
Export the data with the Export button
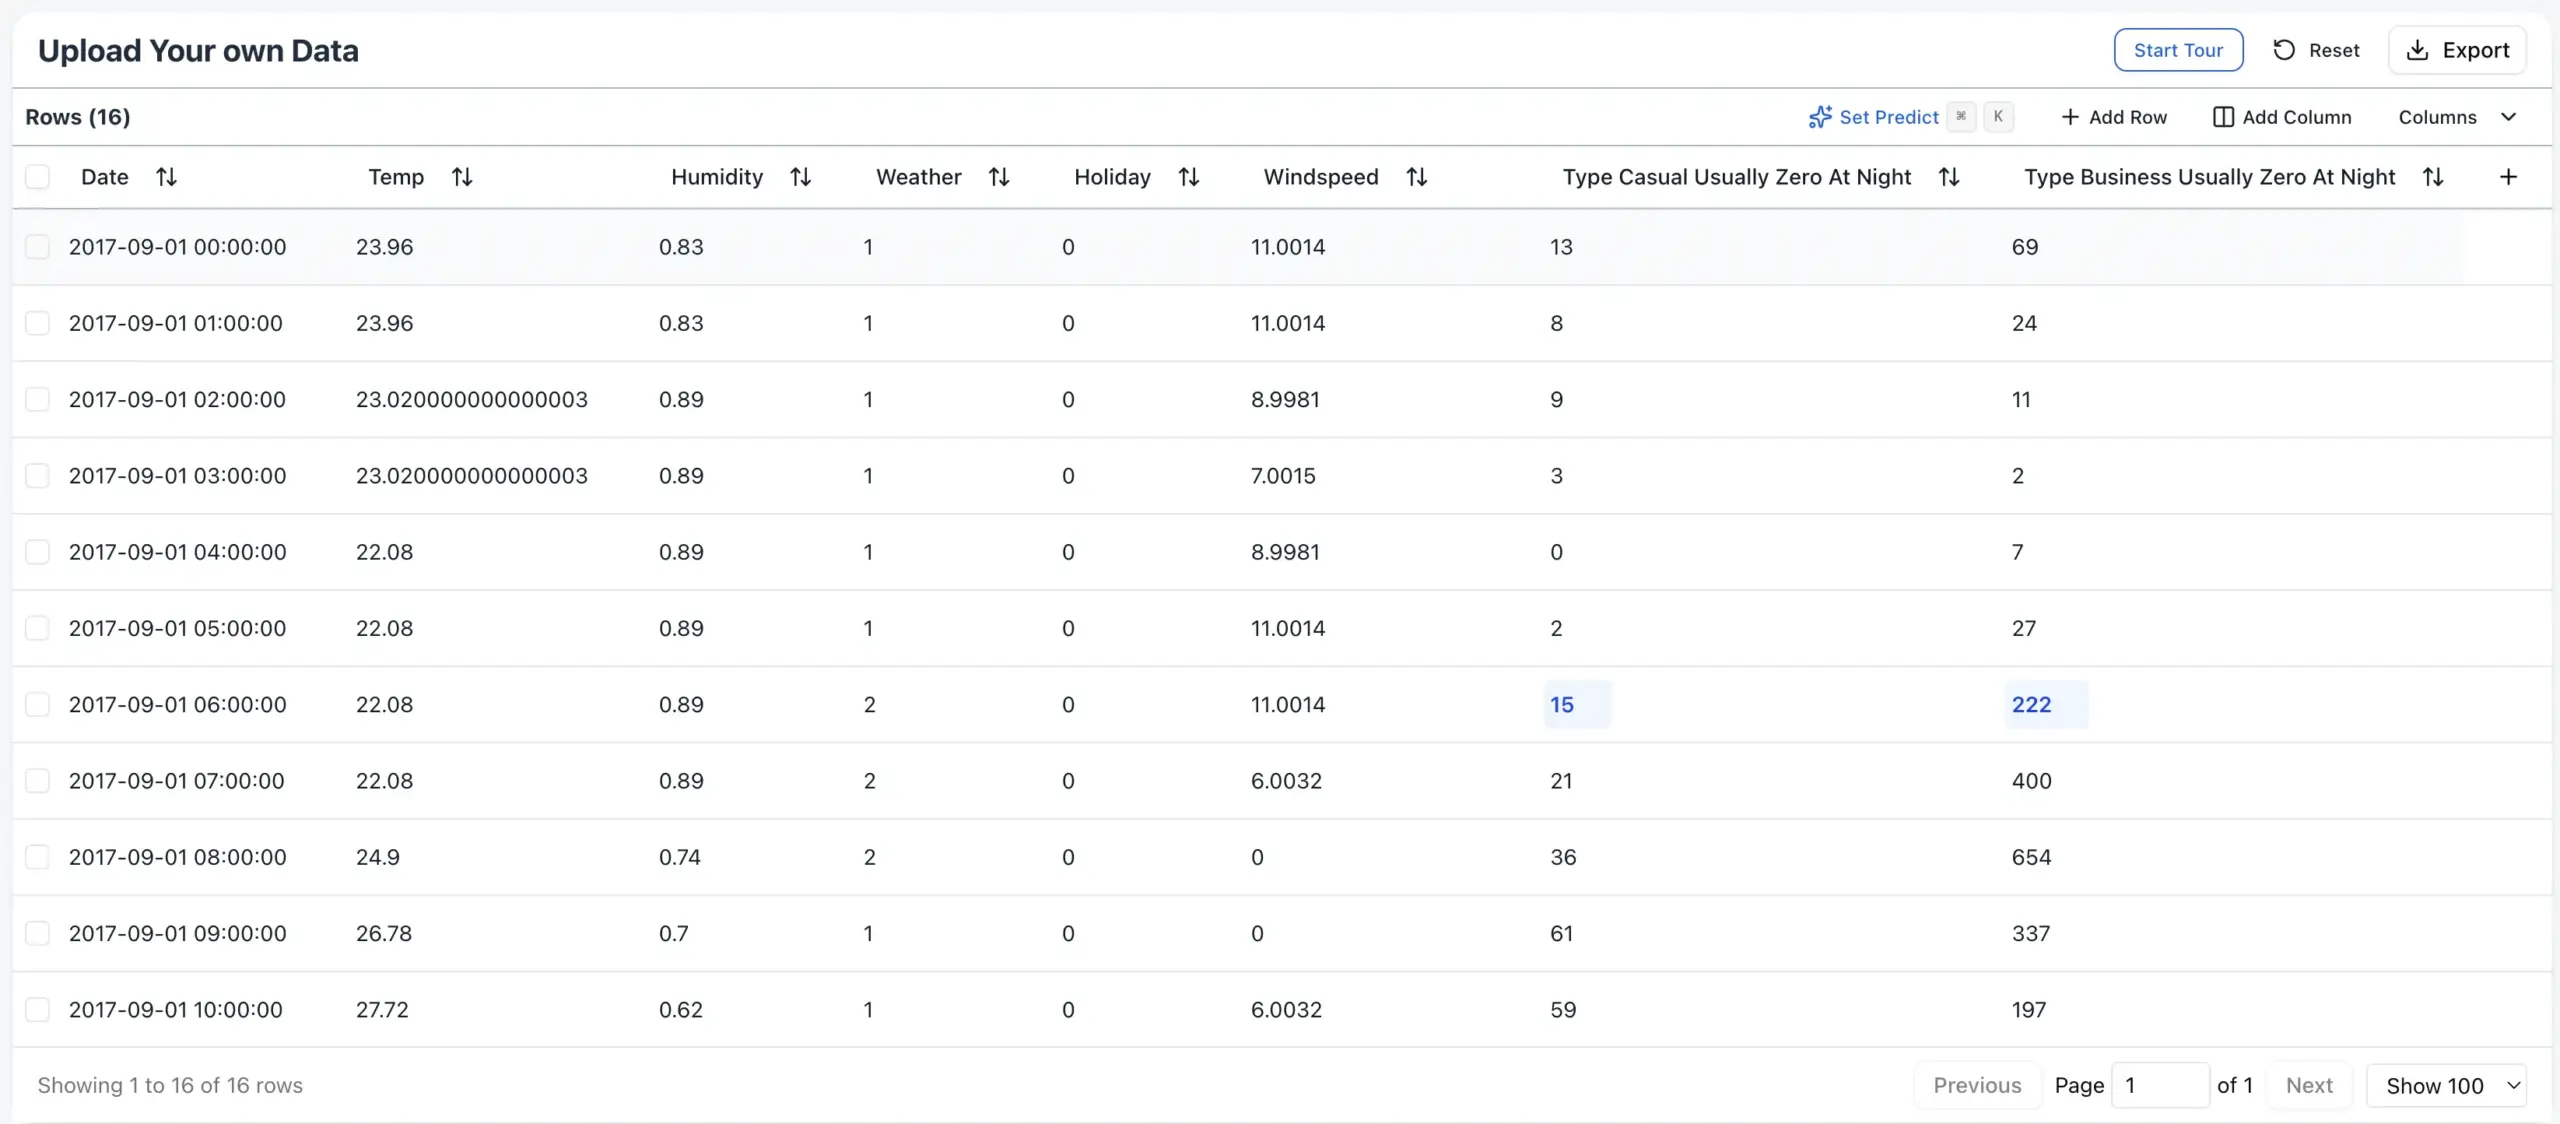[x=2457, y=50]
